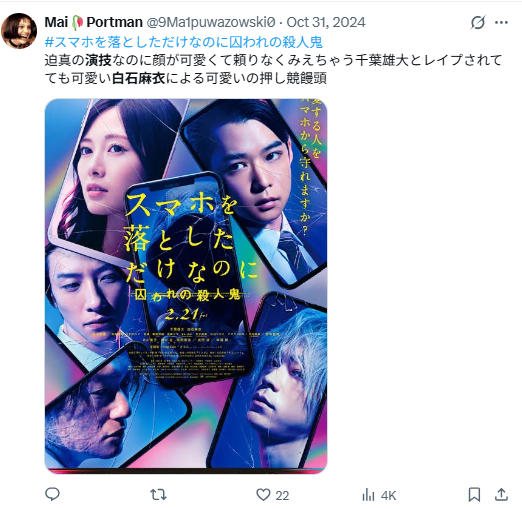Click the tulip emoji in the display name
The width and height of the screenshot is (522, 509).
click(77, 22)
